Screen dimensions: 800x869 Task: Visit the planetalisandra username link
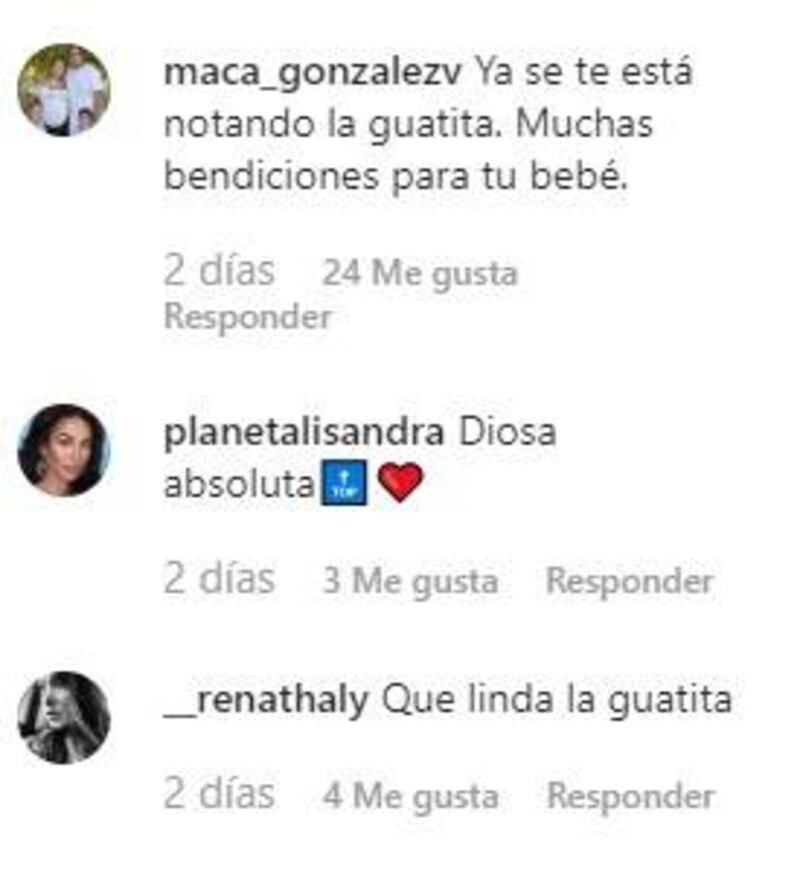(304, 433)
